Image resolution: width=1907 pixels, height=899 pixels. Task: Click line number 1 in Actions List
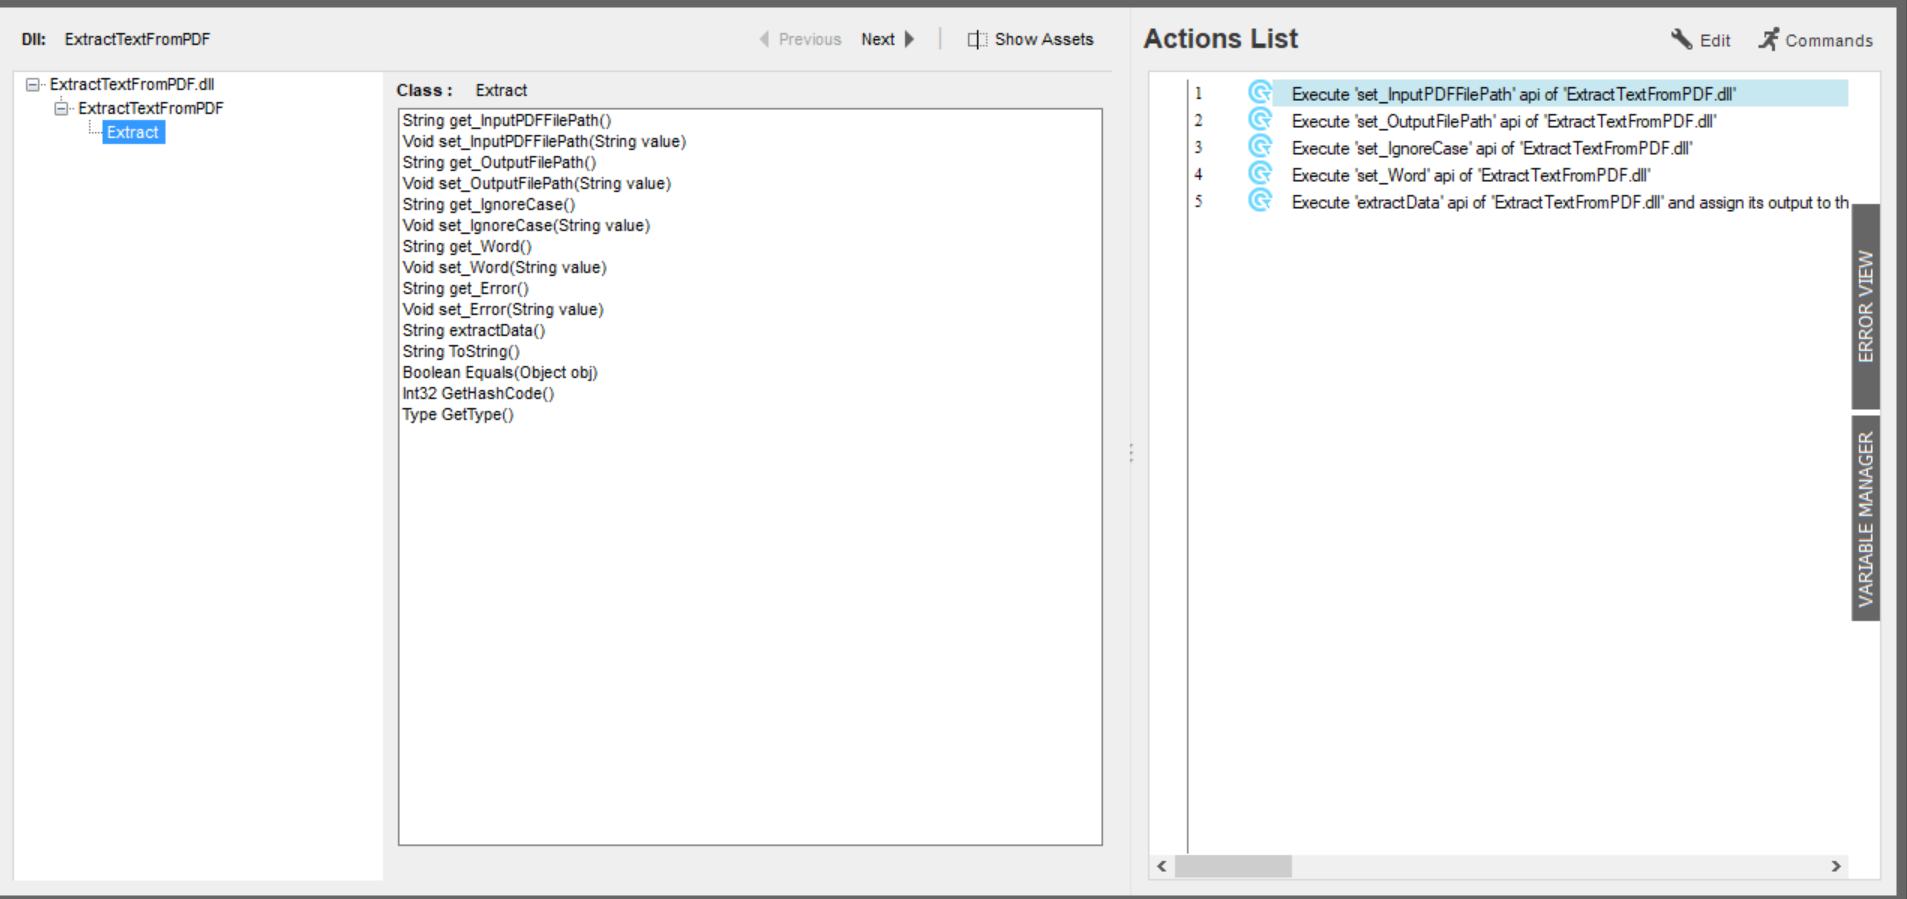pyautogui.click(x=1198, y=93)
